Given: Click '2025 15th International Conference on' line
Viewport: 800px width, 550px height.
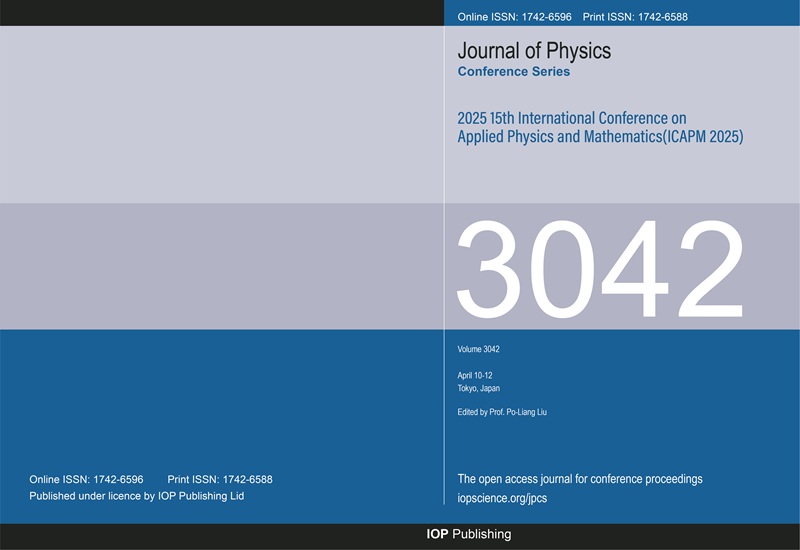Looking at the screenshot, I should tap(571, 118).
